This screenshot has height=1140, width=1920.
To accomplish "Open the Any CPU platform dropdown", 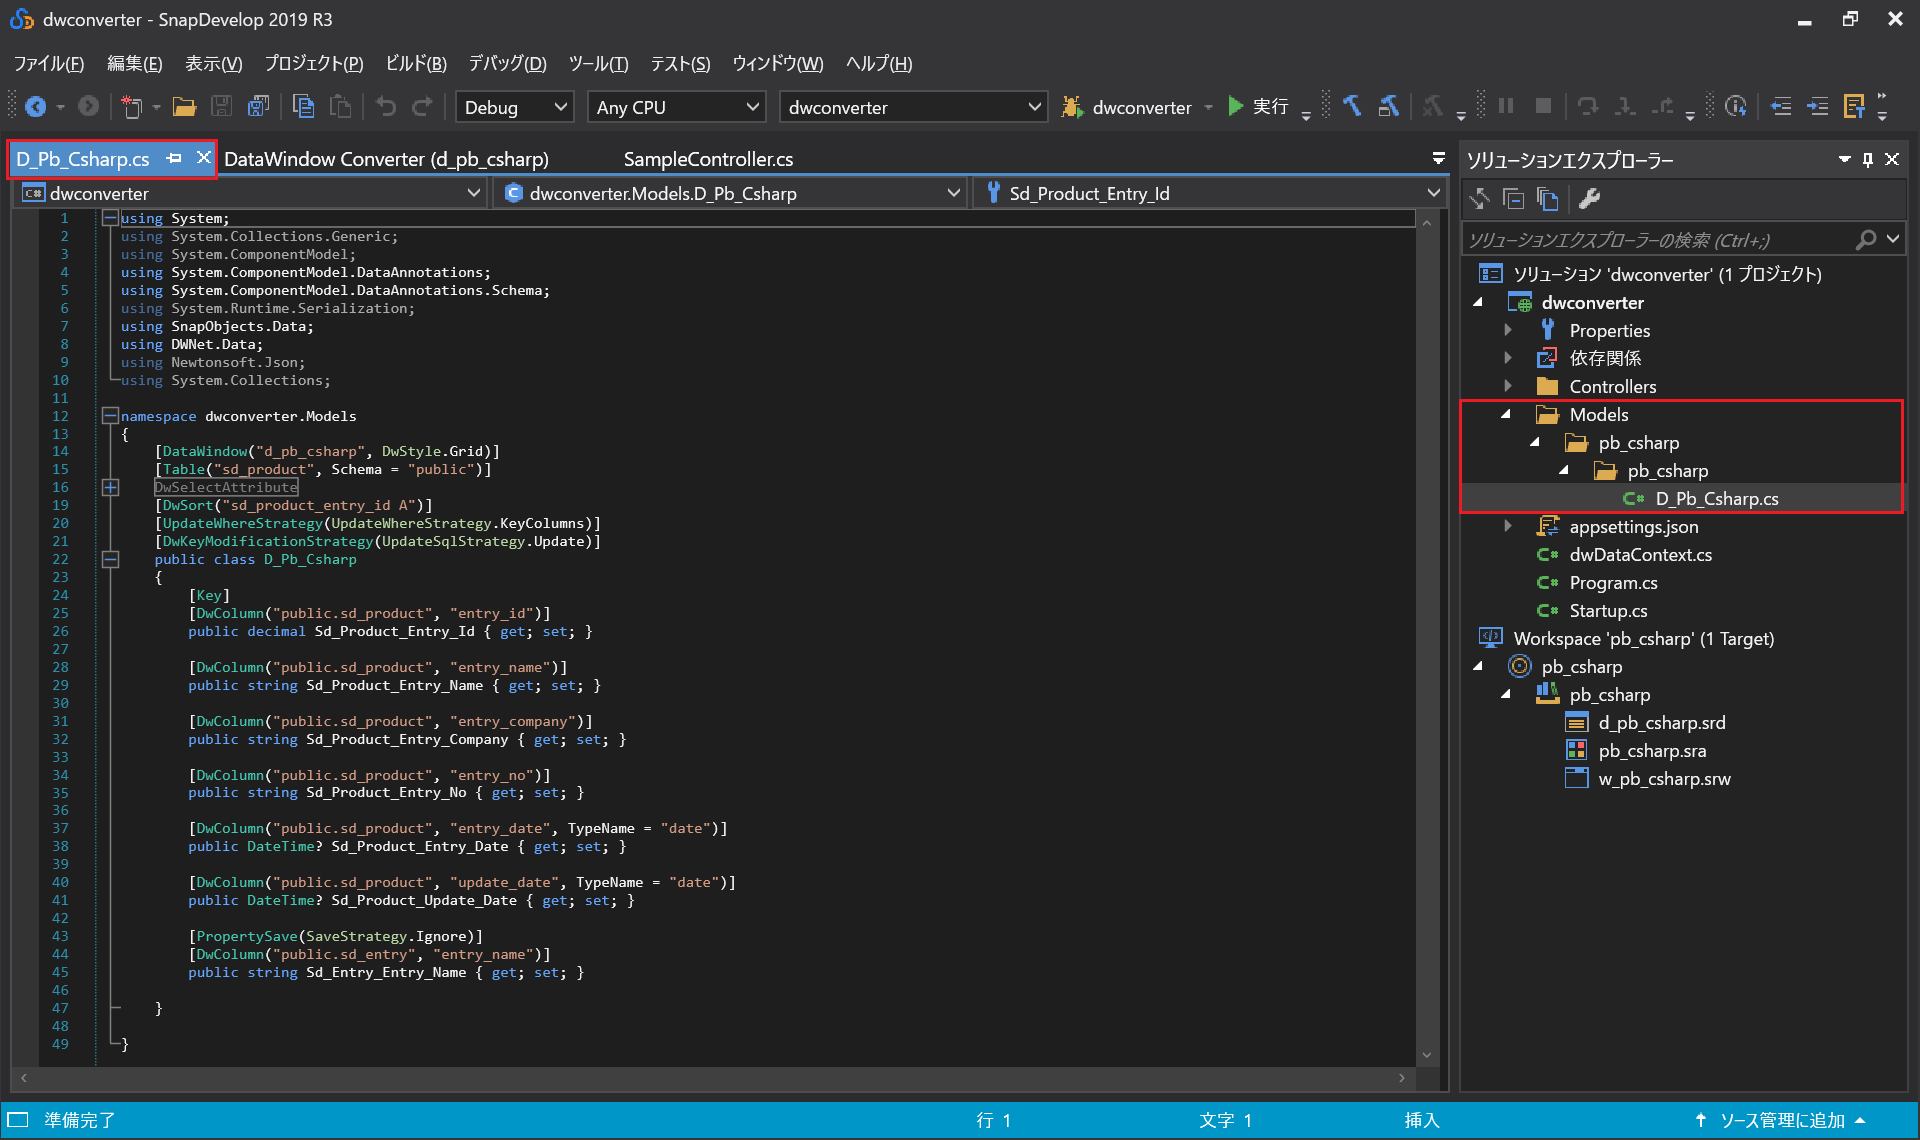I will pos(677,107).
